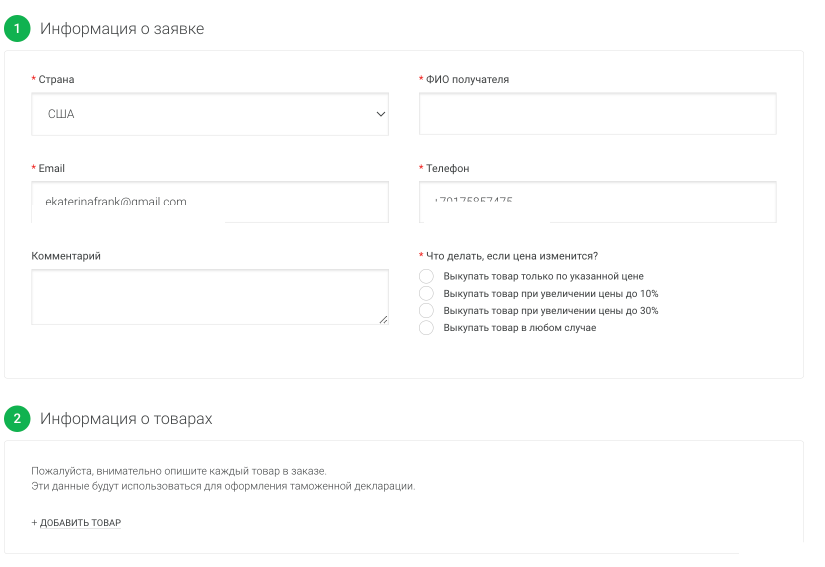This screenshot has height=567, width=825.
Task: Open the Страна country dropdown
Action: tap(210, 114)
